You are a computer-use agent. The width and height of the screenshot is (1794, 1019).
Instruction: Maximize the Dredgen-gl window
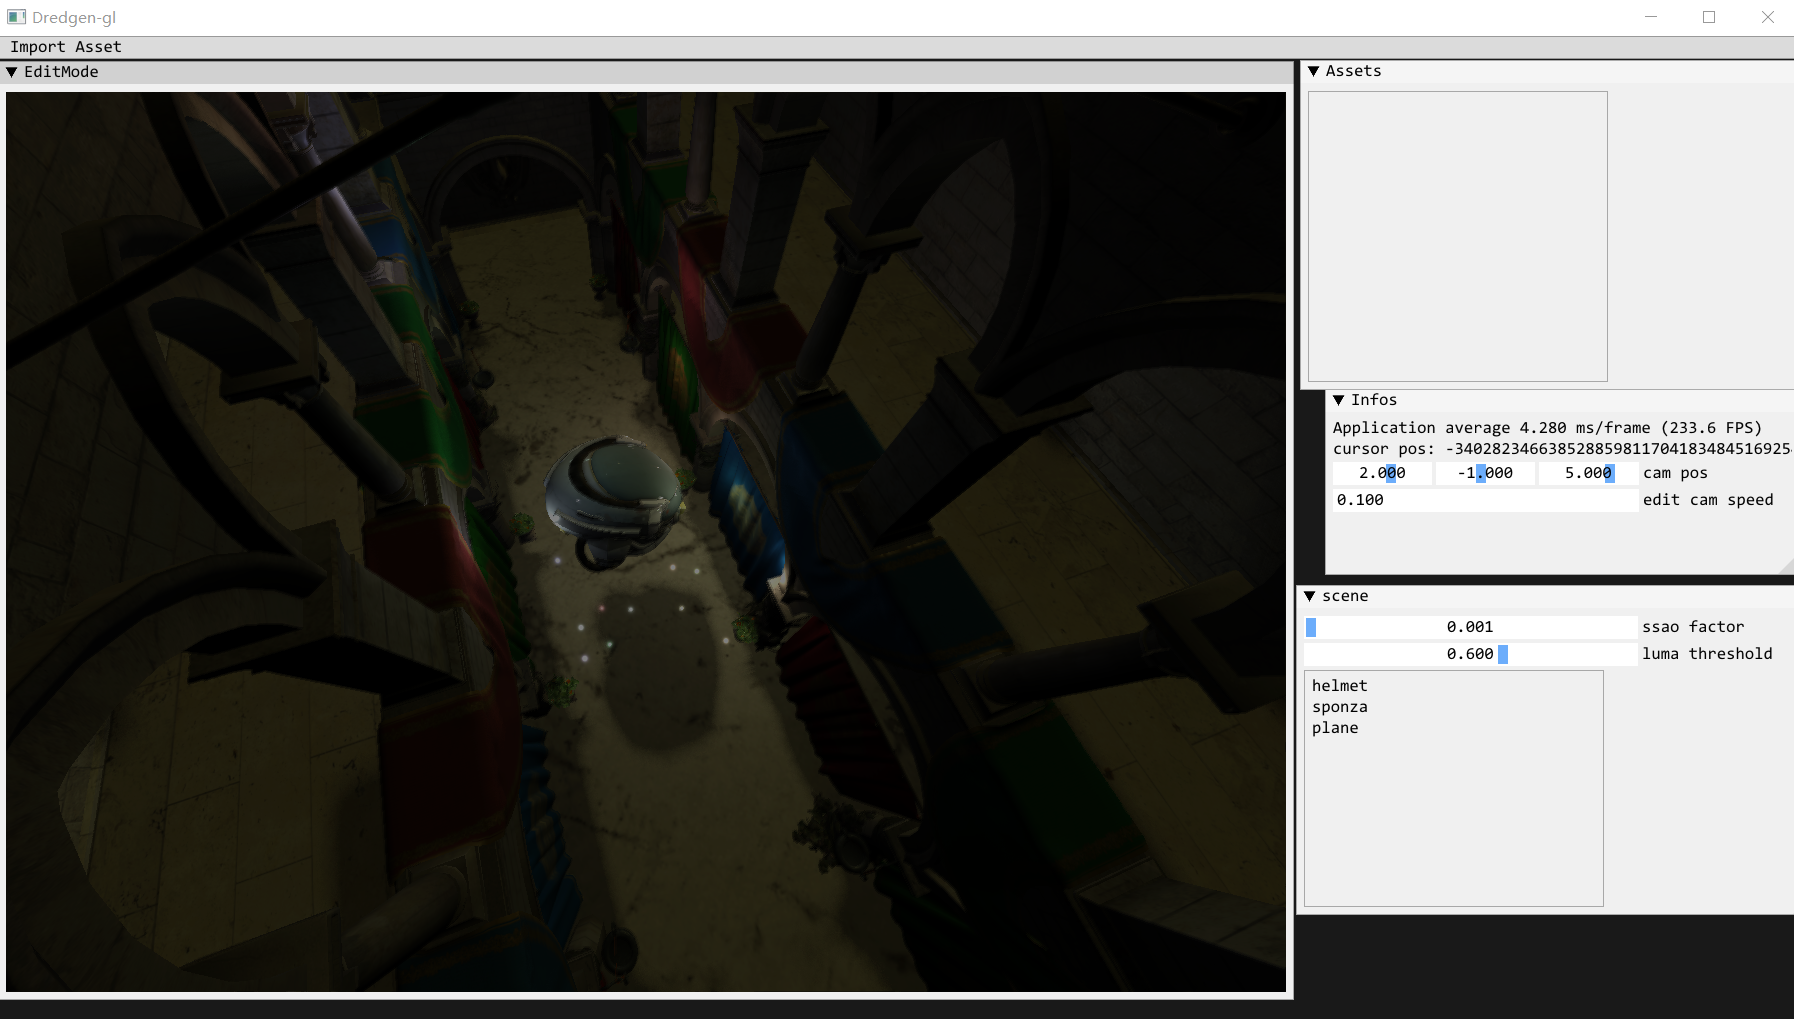tap(1709, 17)
